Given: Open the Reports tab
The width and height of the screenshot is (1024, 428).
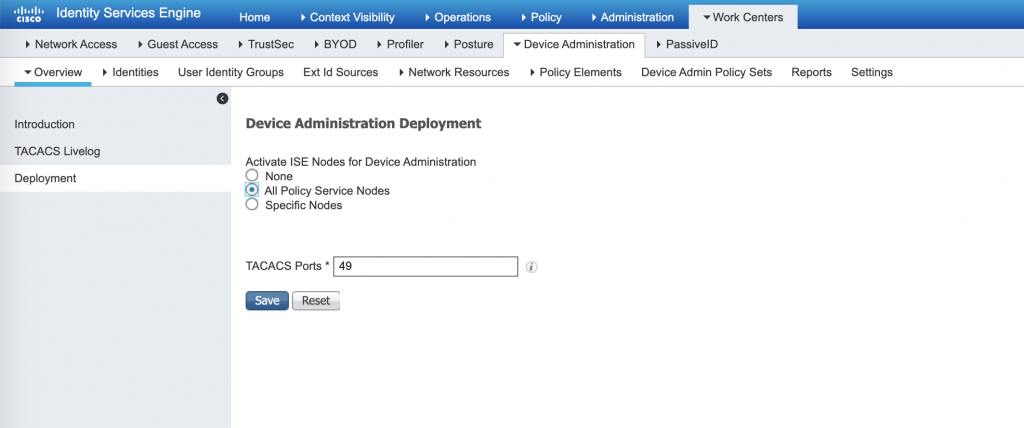Looking at the screenshot, I should (812, 73).
